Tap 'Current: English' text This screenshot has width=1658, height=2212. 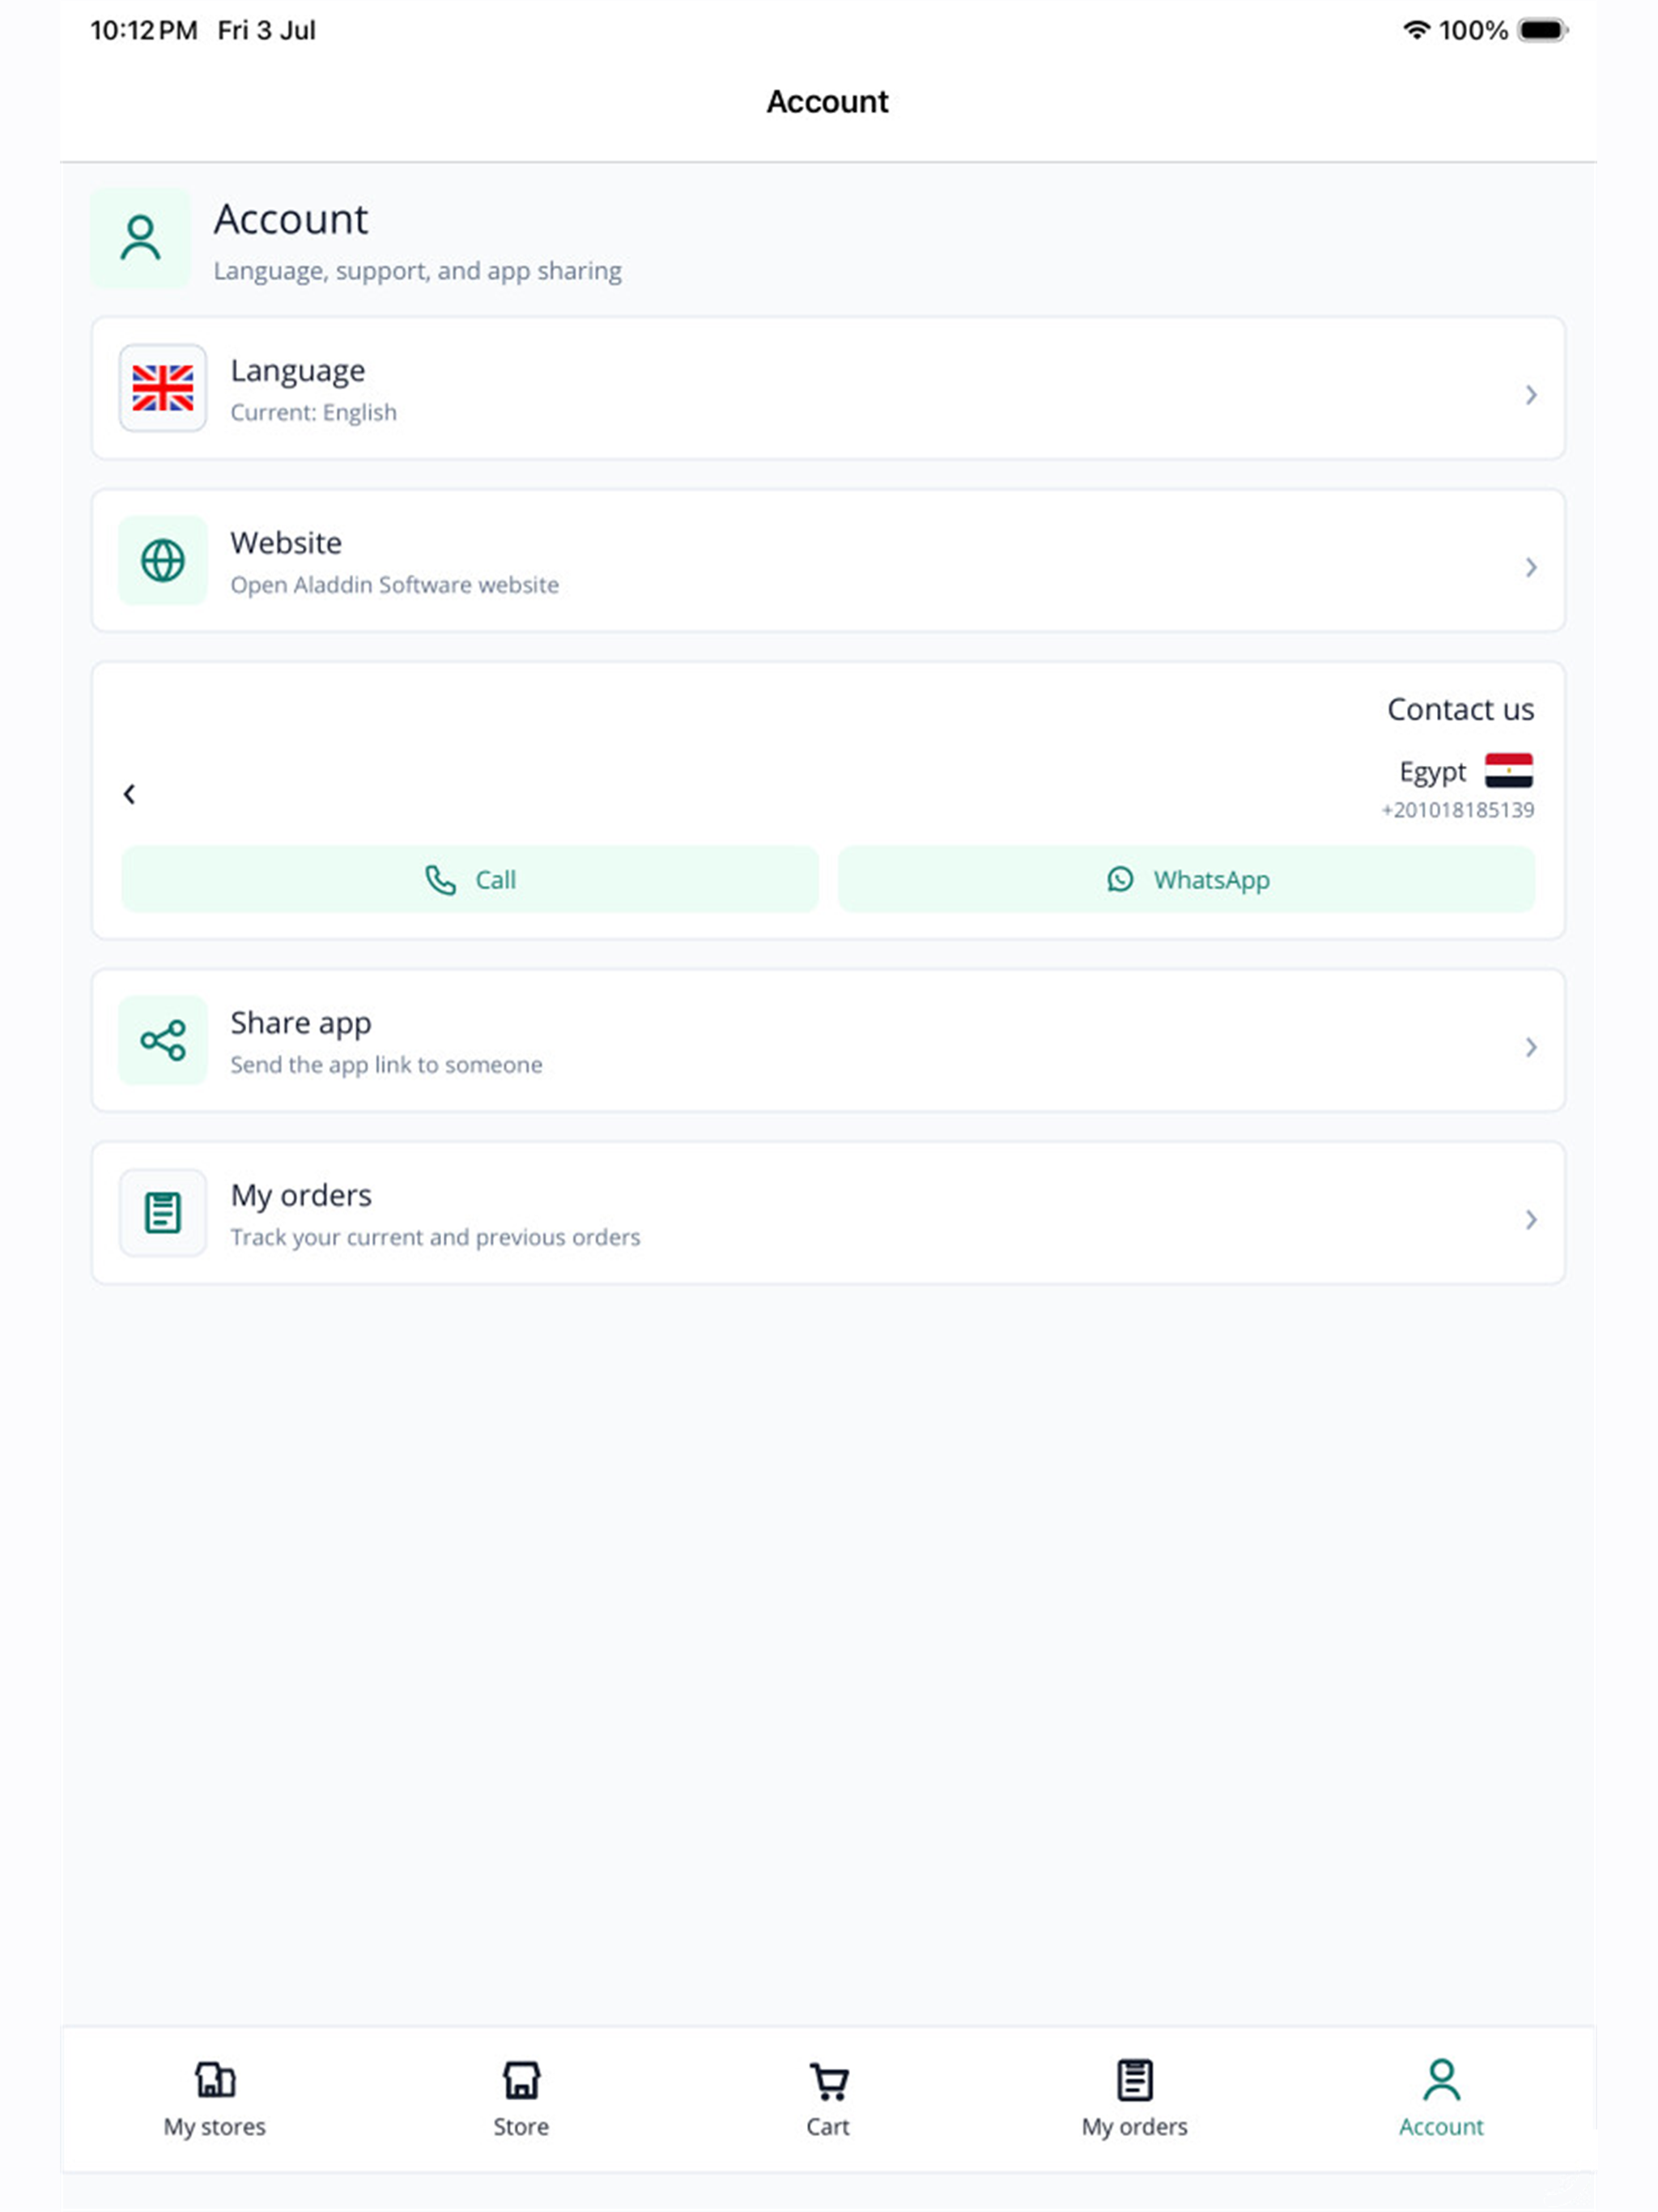coord(314,412)
